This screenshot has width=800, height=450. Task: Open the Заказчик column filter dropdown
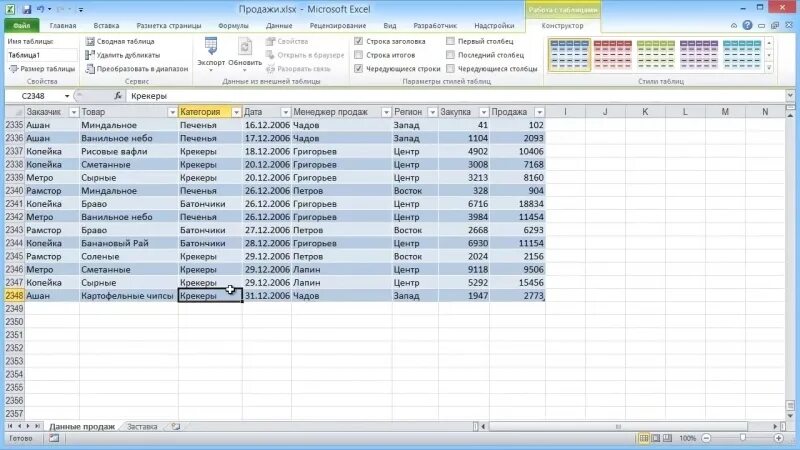[x=73, y=112]
